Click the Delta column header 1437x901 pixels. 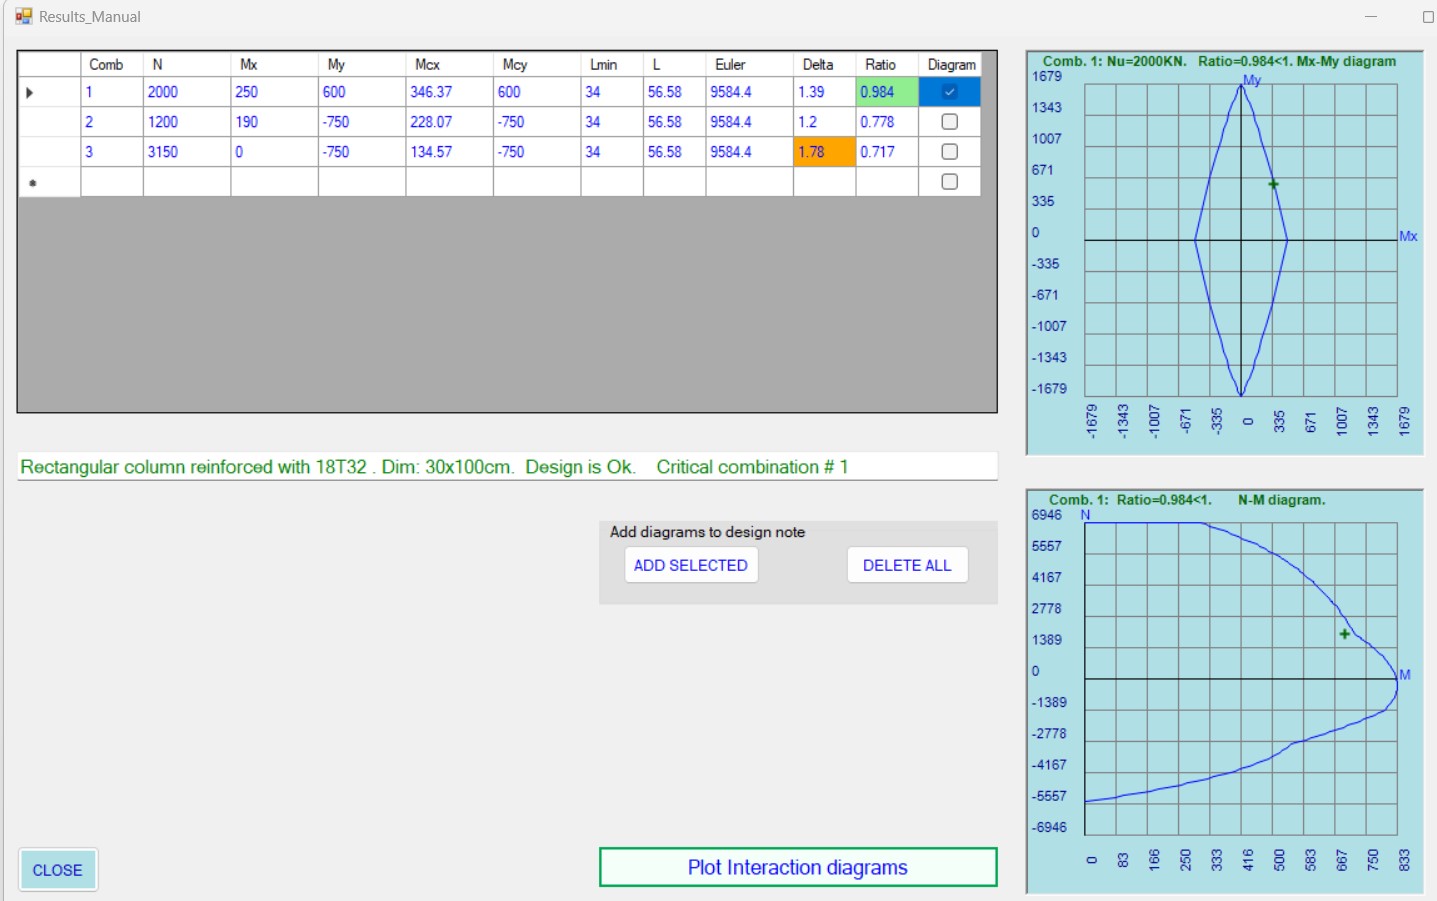(x=824, y=64)
